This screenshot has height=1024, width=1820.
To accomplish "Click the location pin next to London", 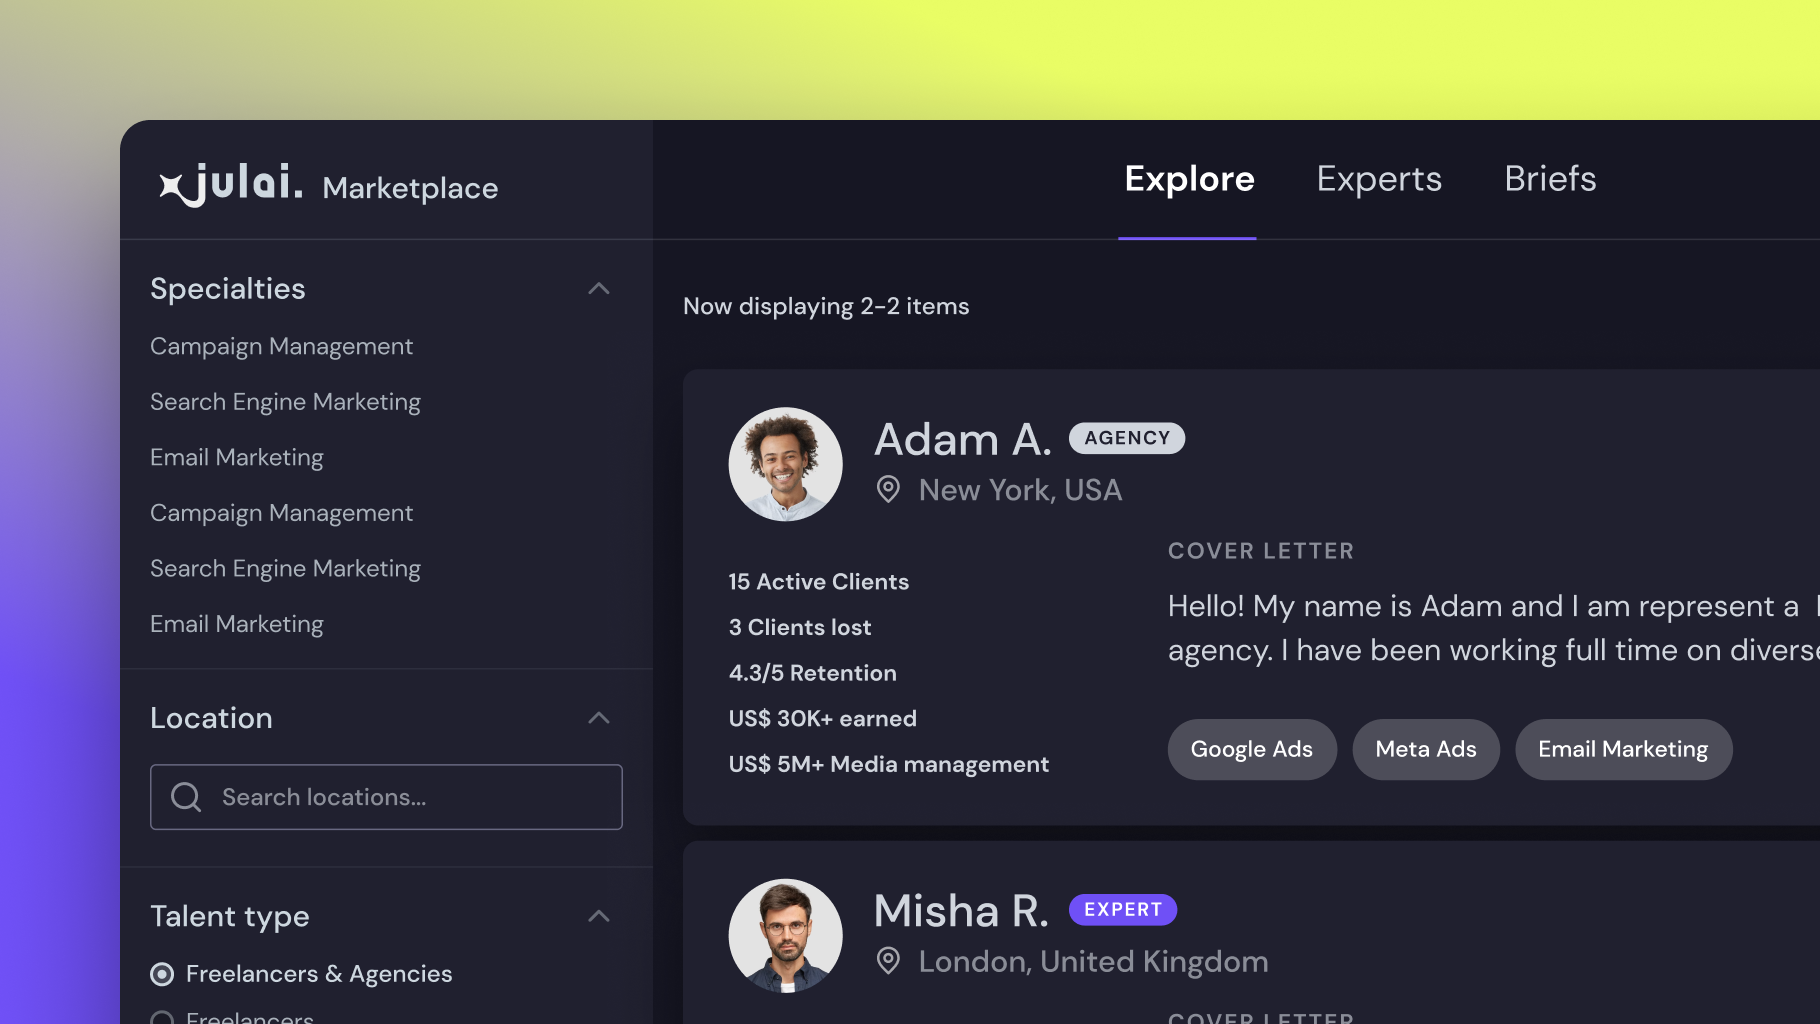I will (888, 961).
